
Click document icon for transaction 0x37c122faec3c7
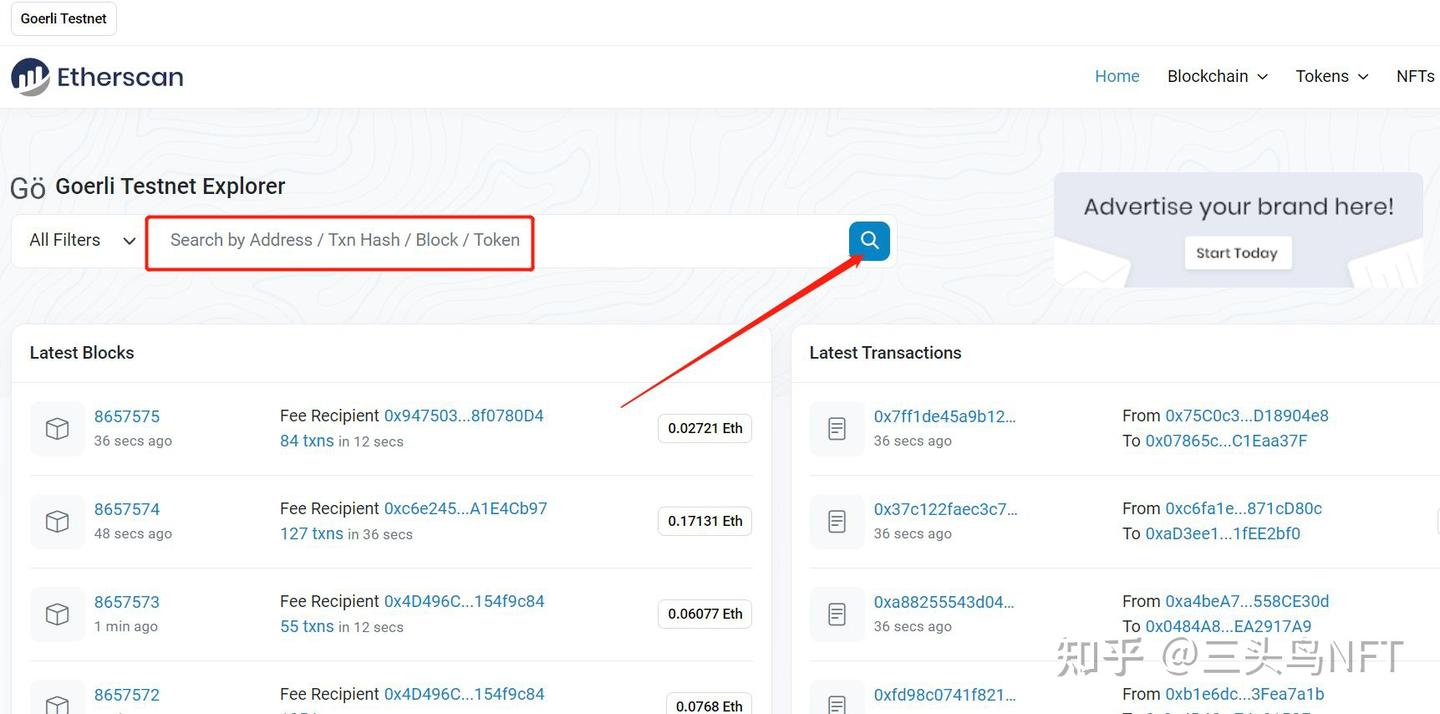click(x=837, y=521)
